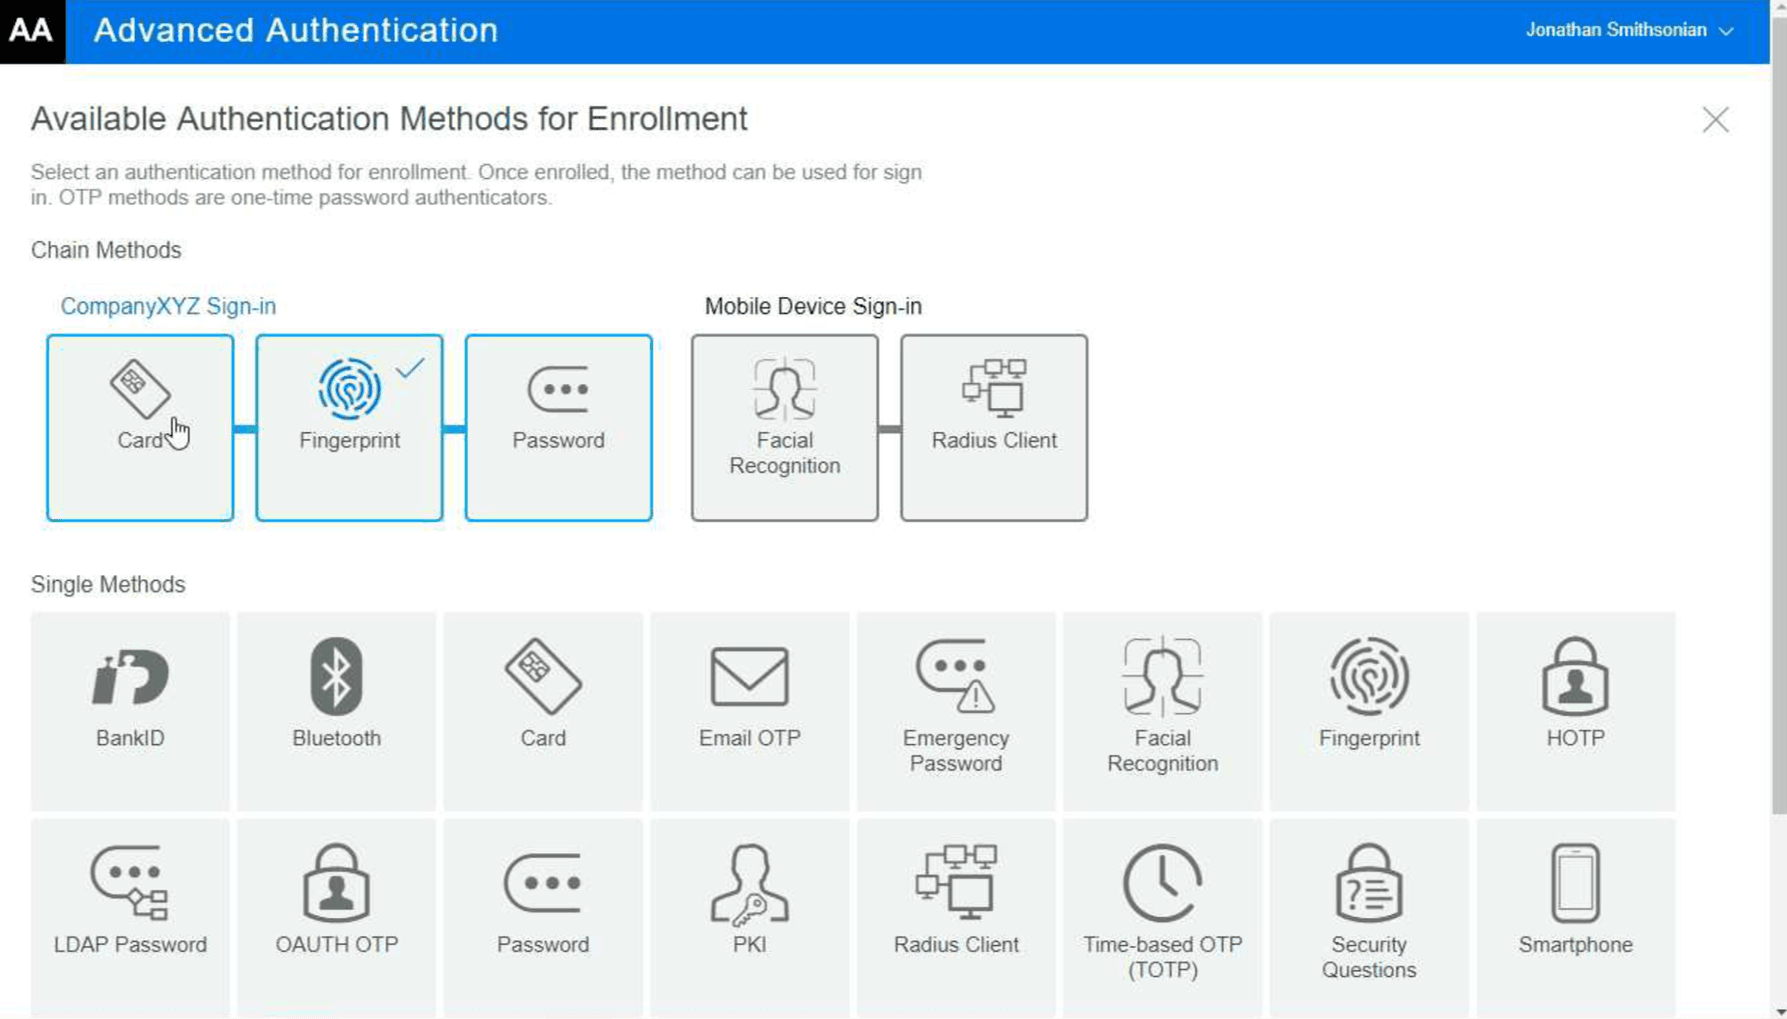Select Radius Client in Mobile Device chain
The height and width of the screenshot is (1019, 1787).
point(994,428)
